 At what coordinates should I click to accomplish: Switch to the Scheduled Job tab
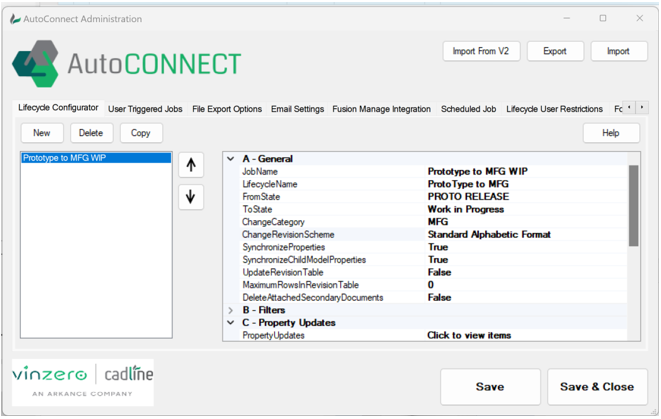click(468, 109)
